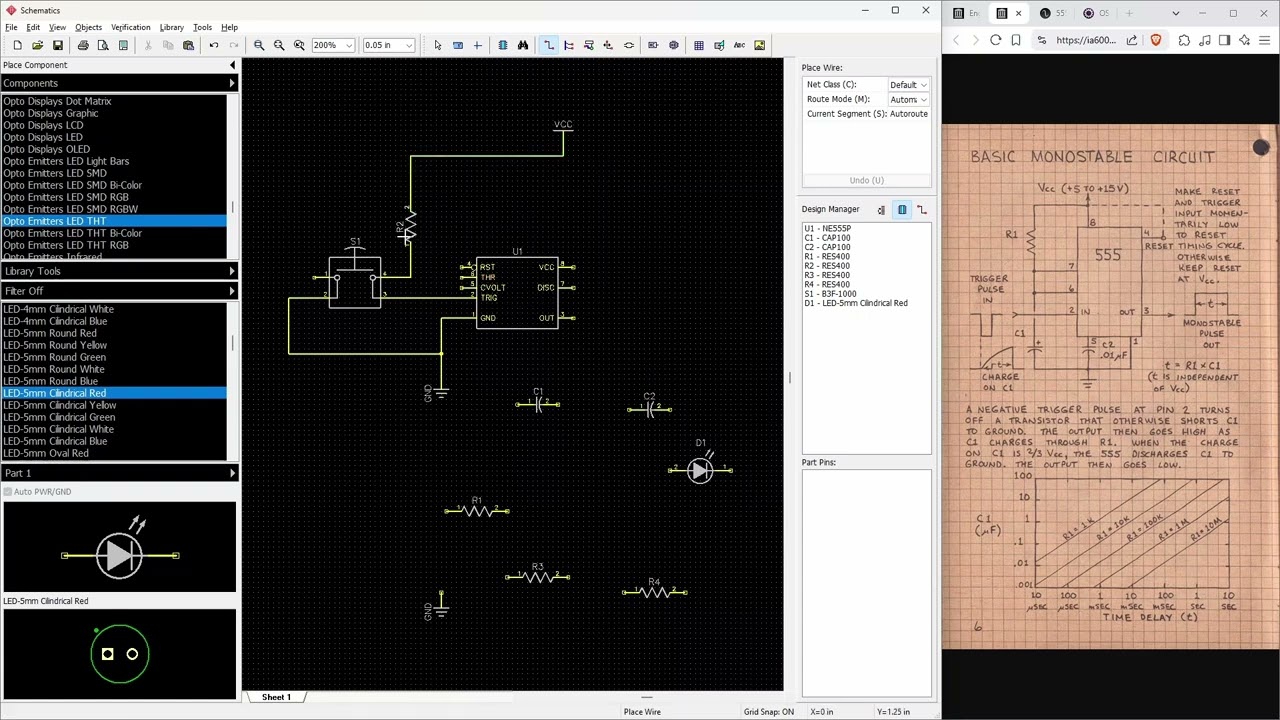Open the Tools menu

[x=202, y=27]
